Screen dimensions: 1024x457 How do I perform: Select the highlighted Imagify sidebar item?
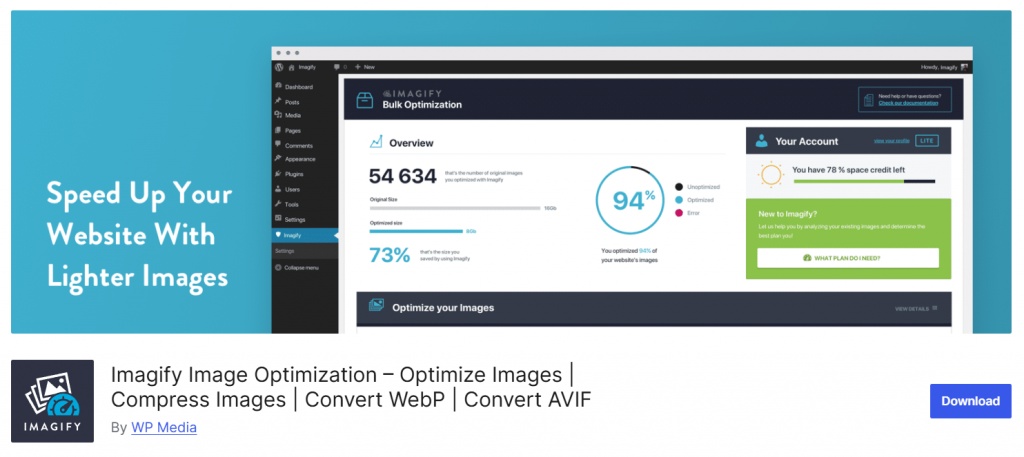click(x=305, y=235)
